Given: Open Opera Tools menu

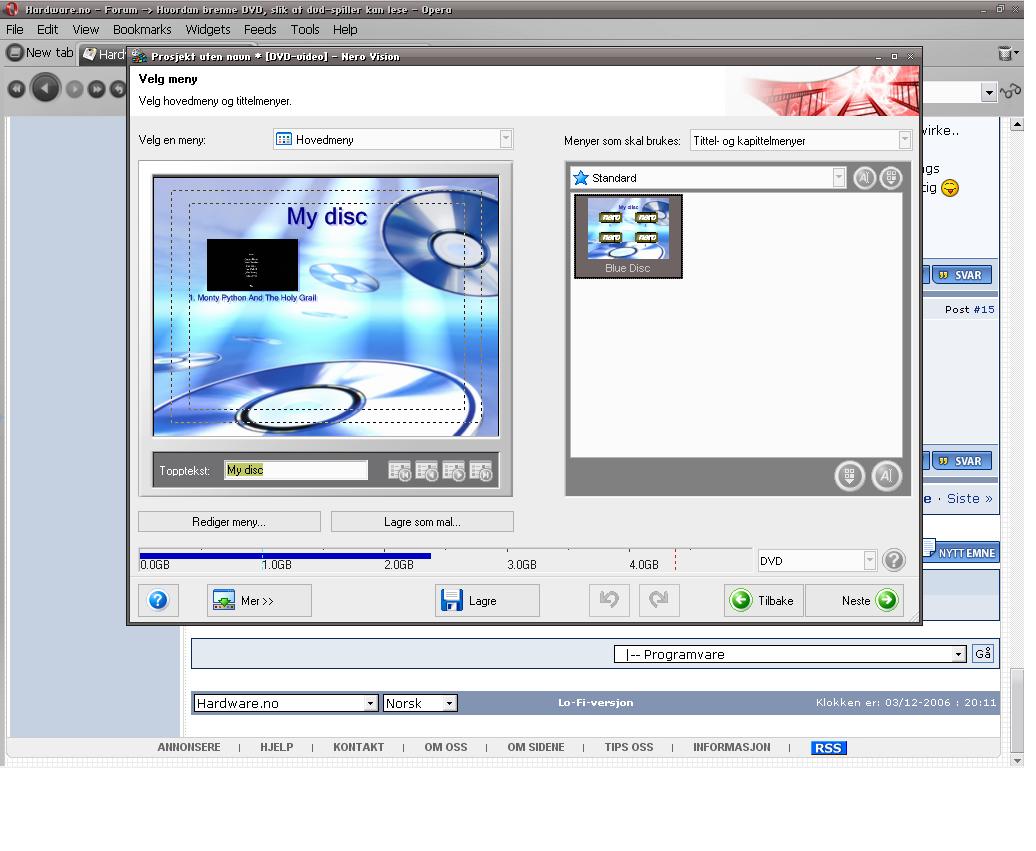Looking at the screenshot, I should coord(305,30).
